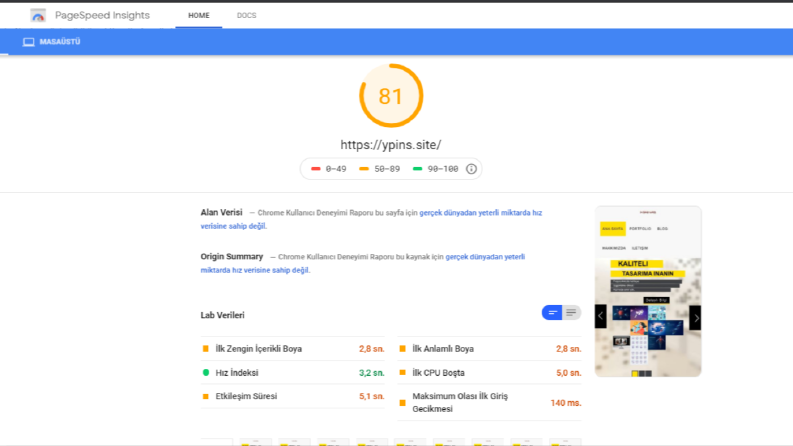Click the desktop monitor icon

click(x=29, y=42)
